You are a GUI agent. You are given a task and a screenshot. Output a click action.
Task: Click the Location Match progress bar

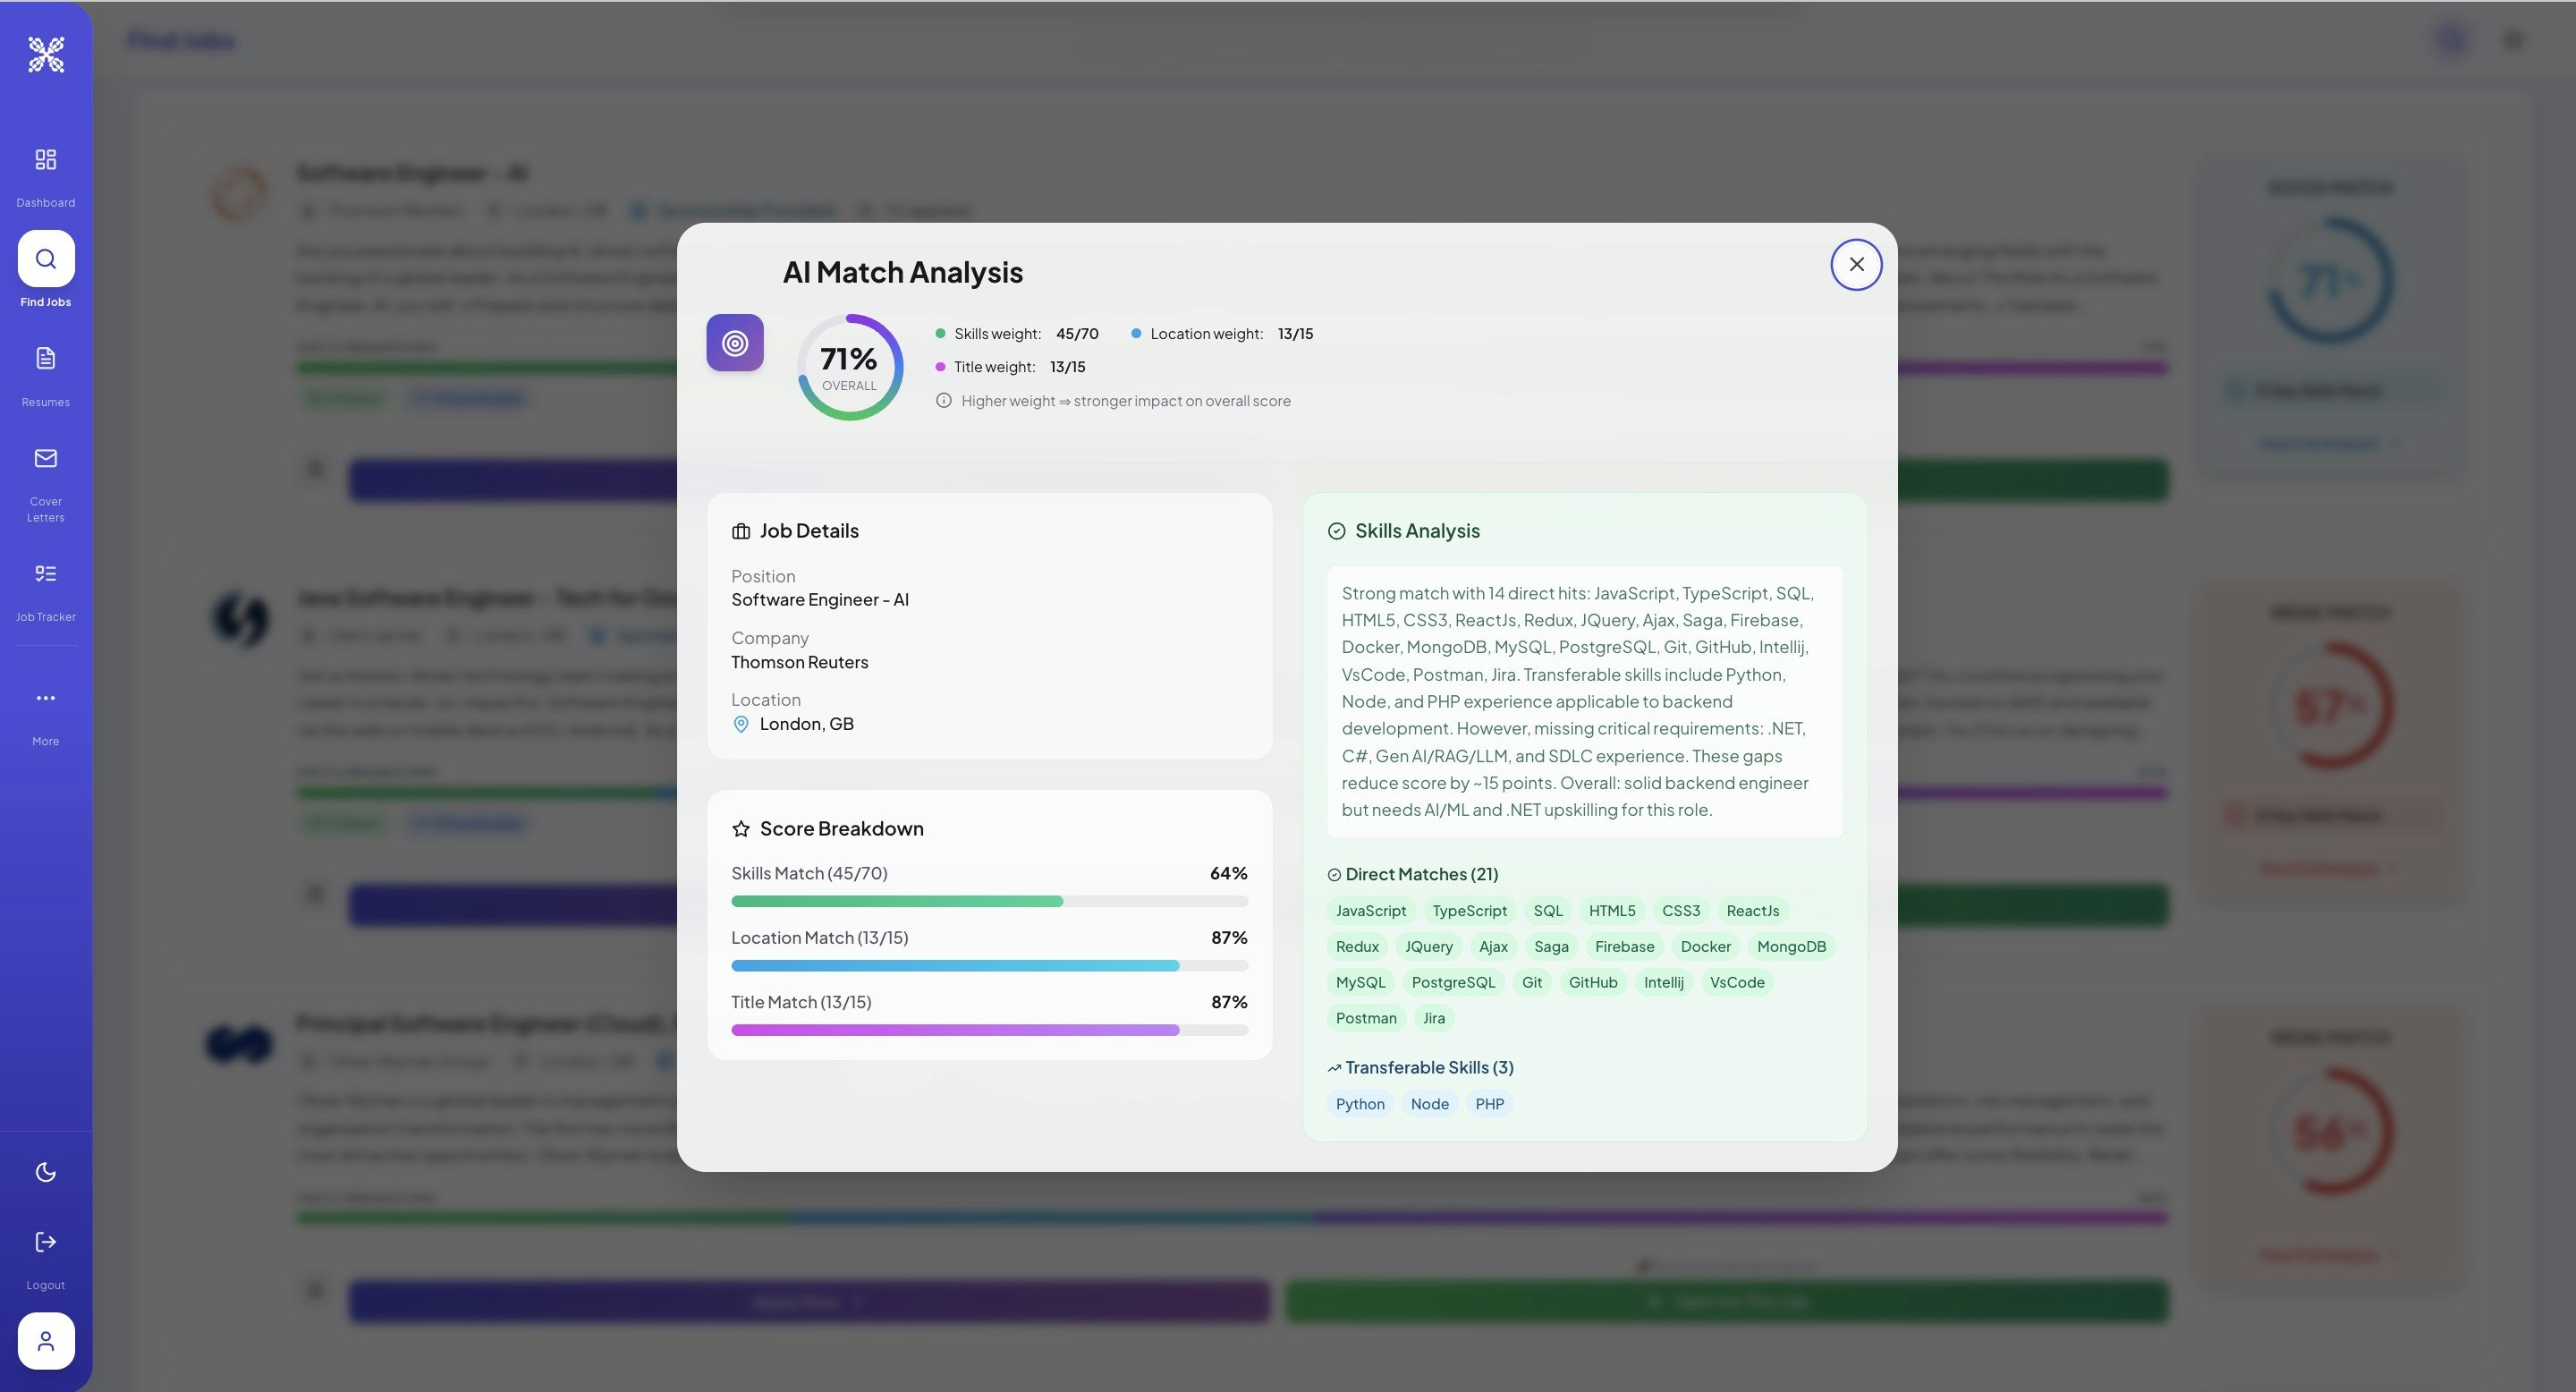coord(989,966)
